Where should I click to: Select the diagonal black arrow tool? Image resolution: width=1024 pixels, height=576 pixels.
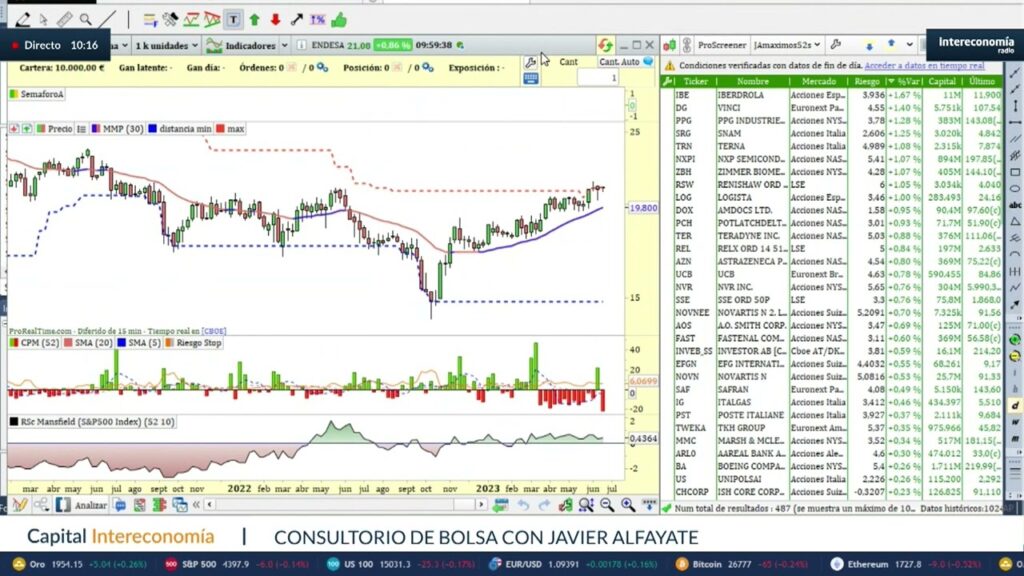click(296, 20)
